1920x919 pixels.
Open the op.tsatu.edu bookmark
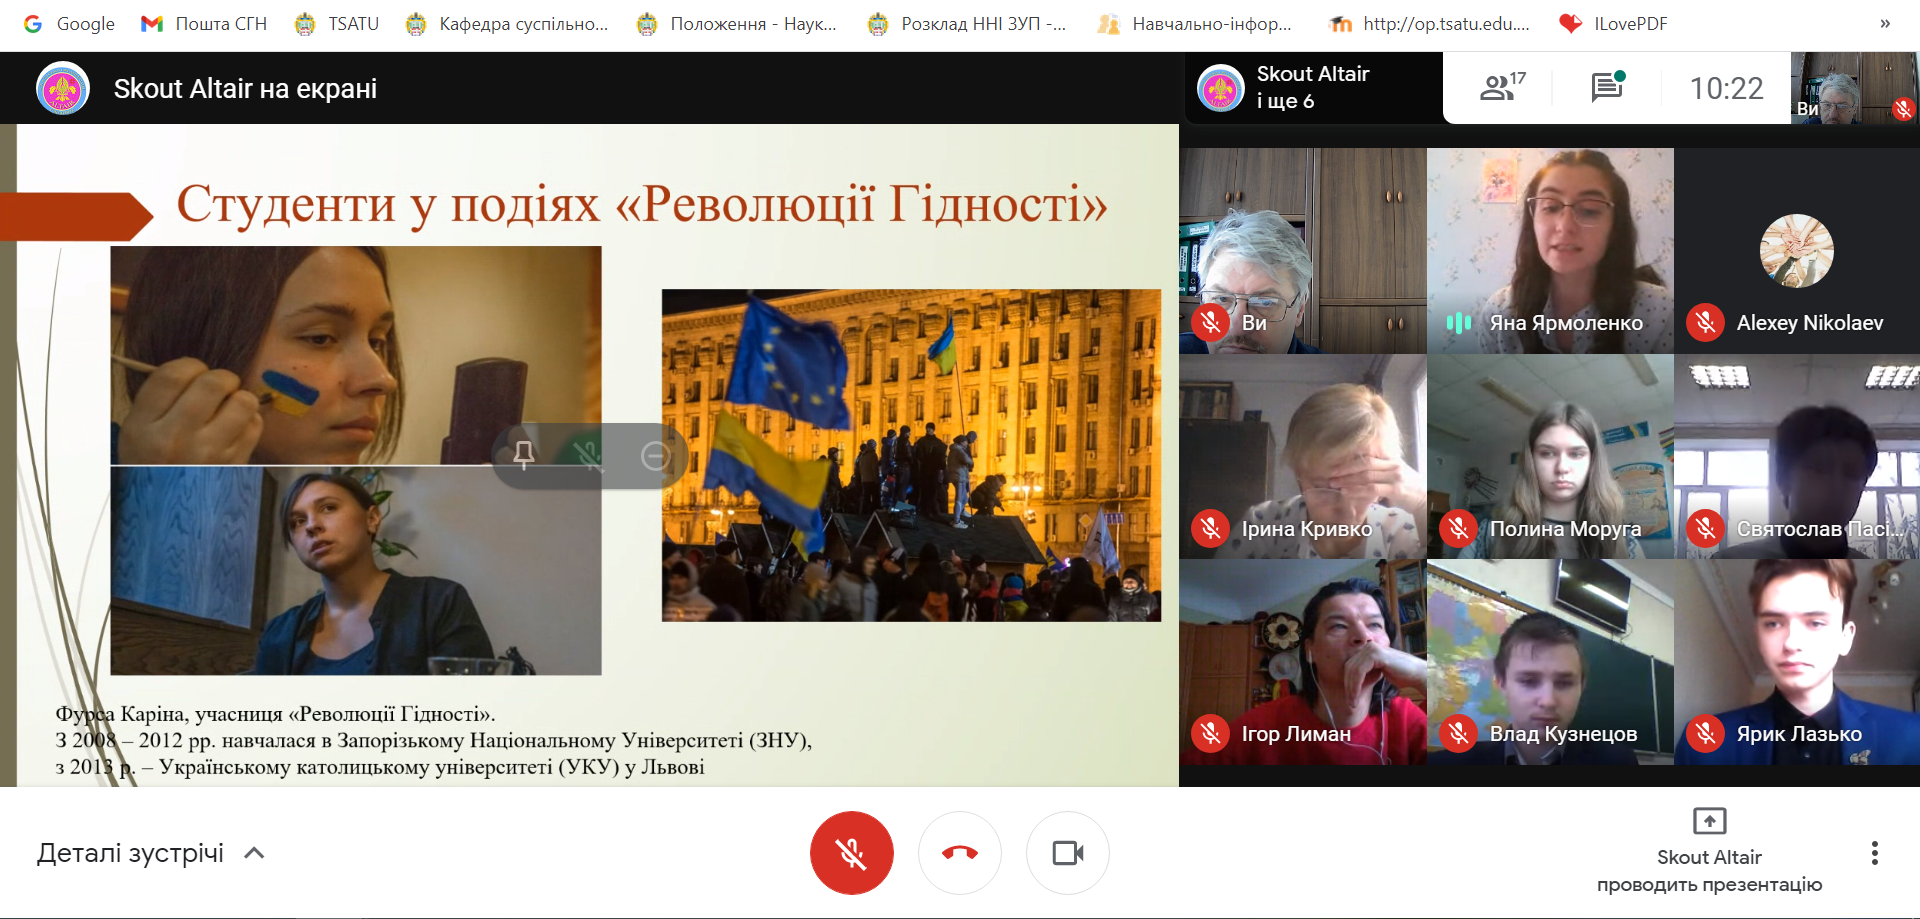1430,24
